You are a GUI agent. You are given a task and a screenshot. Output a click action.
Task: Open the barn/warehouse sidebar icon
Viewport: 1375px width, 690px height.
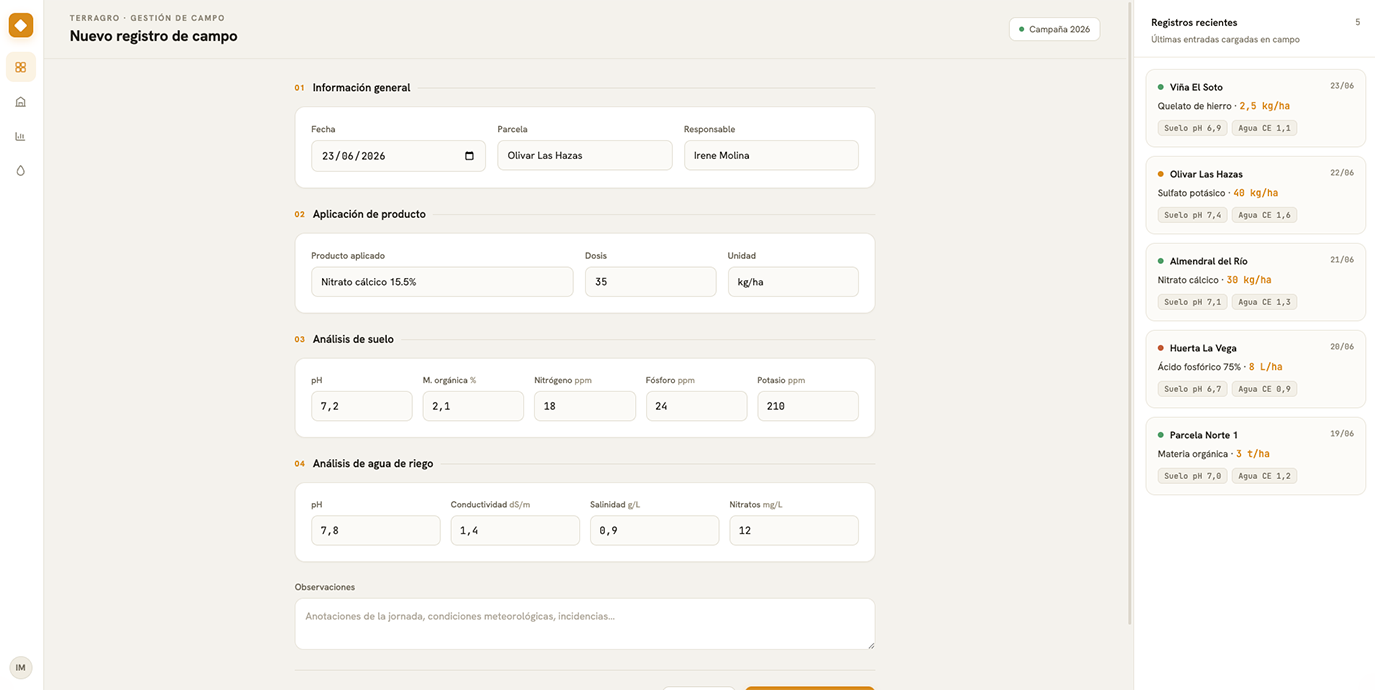coord(21,102)
